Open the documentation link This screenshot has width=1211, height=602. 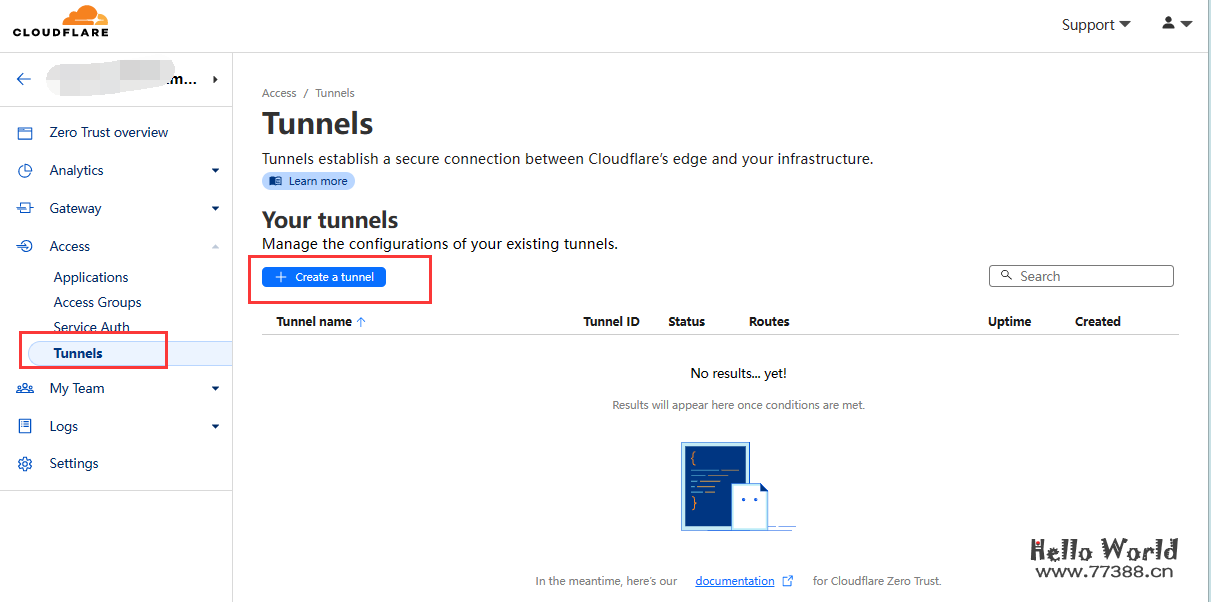point(735,581)
